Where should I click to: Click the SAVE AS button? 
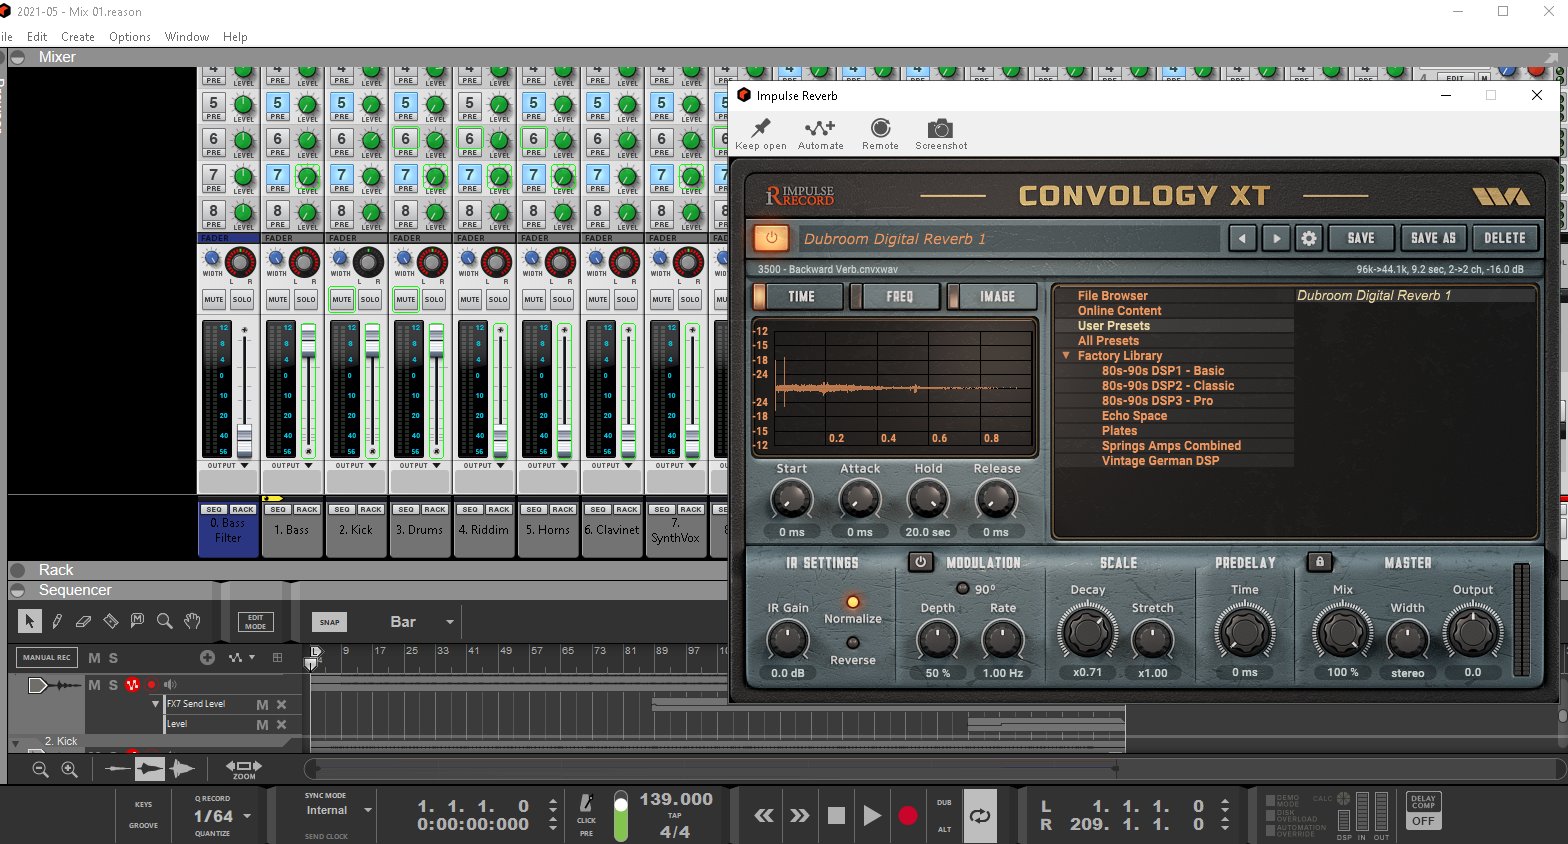1433,238
